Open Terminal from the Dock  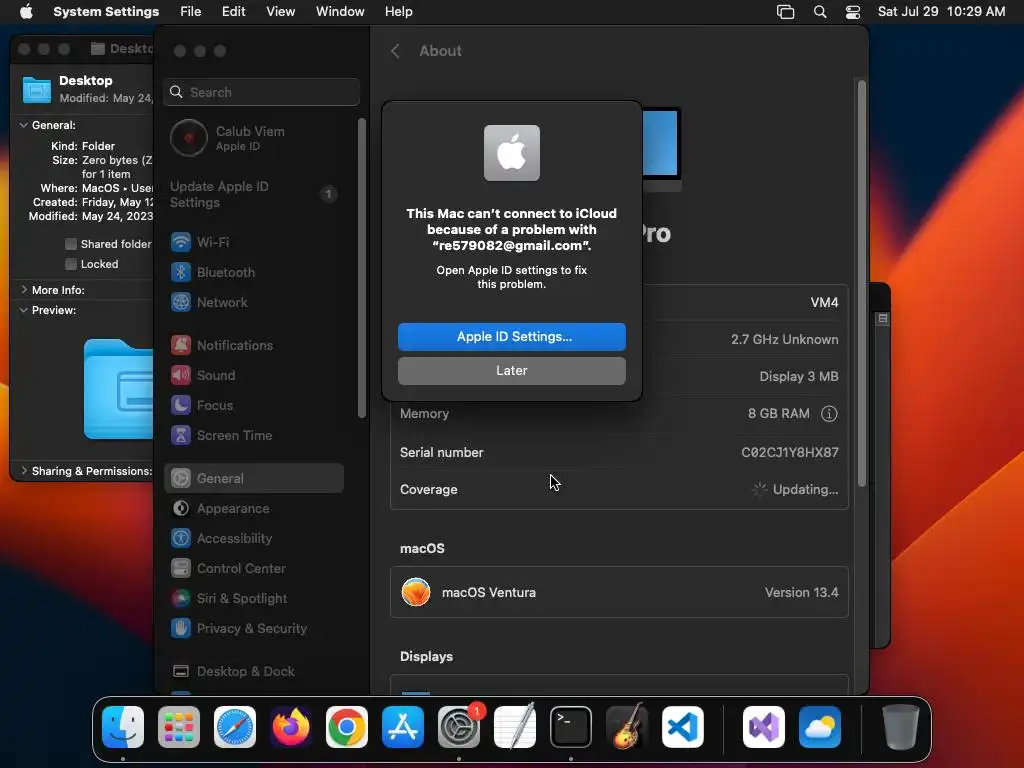click(x=571, y=727)
